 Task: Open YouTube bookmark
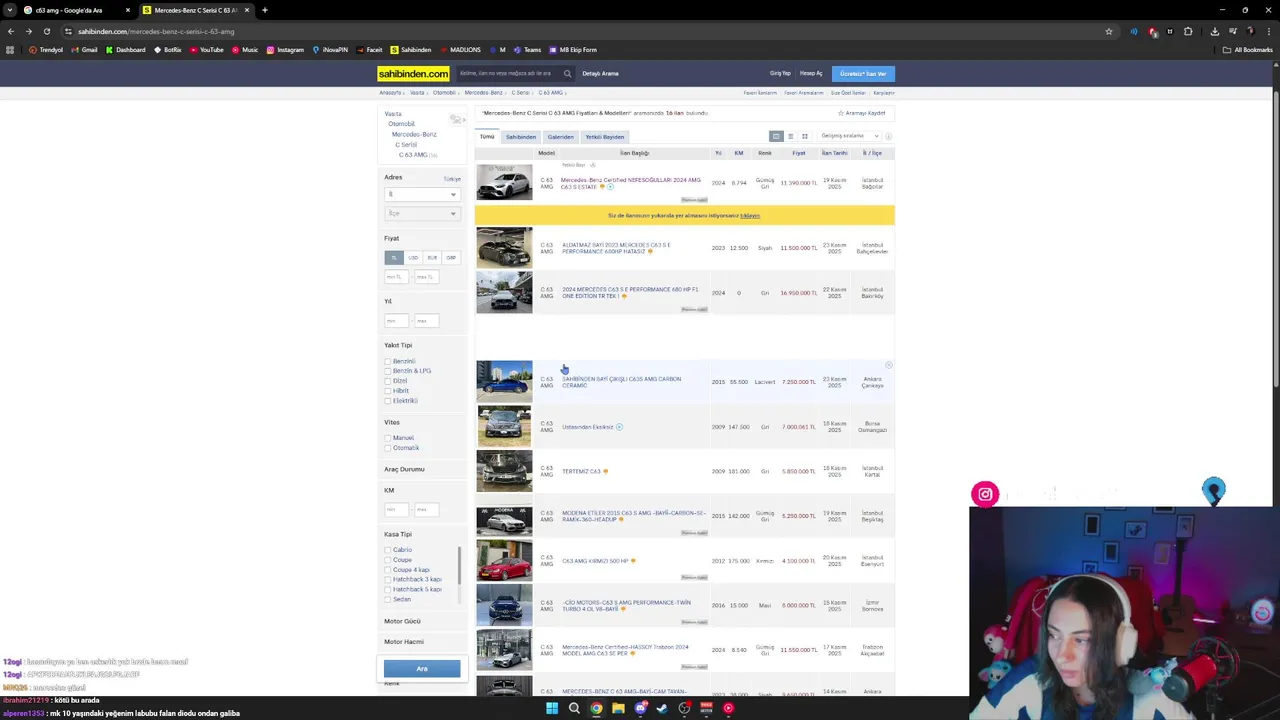207,50
